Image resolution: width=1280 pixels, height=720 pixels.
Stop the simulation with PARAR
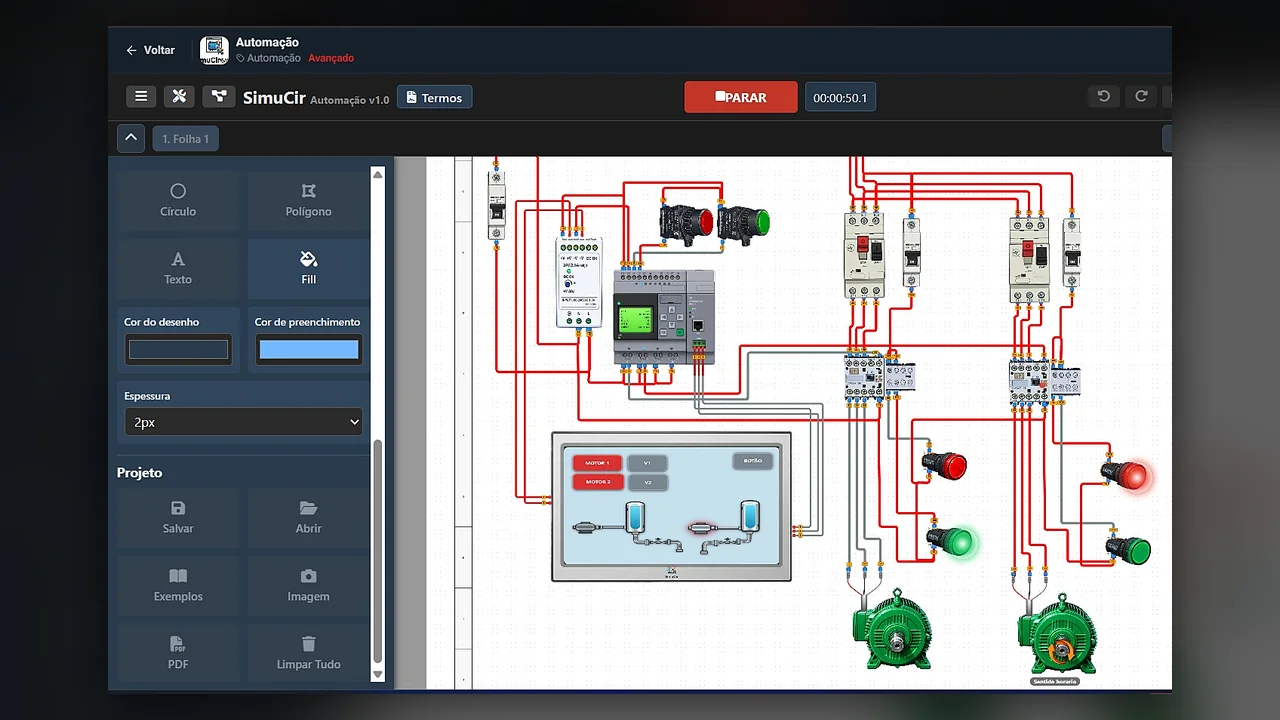point(741,97)
